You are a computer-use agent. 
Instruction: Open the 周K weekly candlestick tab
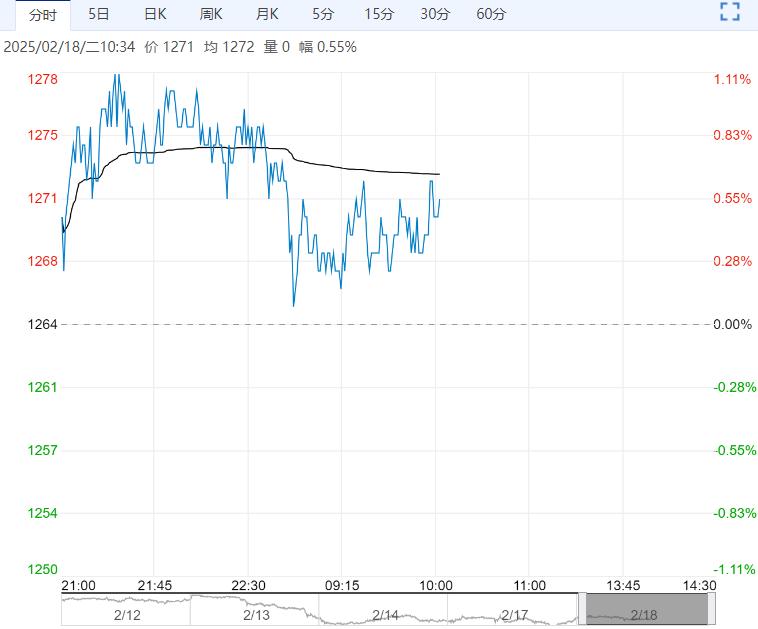click(x=211, y=14)
